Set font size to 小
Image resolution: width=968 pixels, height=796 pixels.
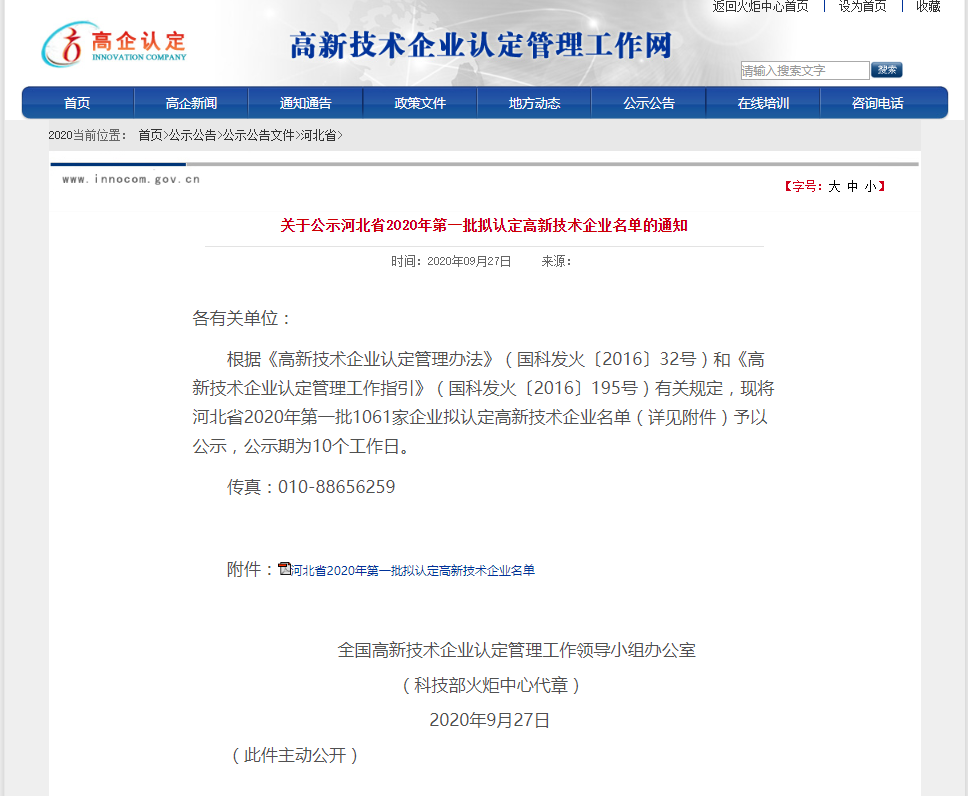pos(870,186)
